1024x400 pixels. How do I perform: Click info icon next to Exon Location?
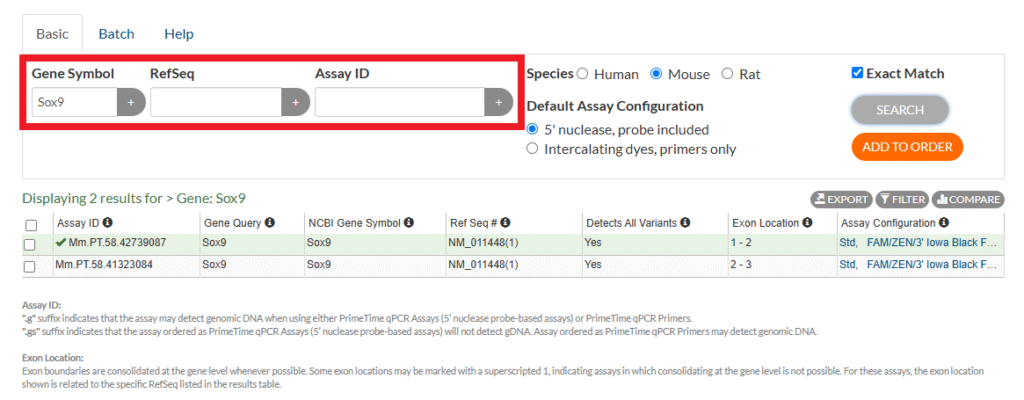click(807, 223)
